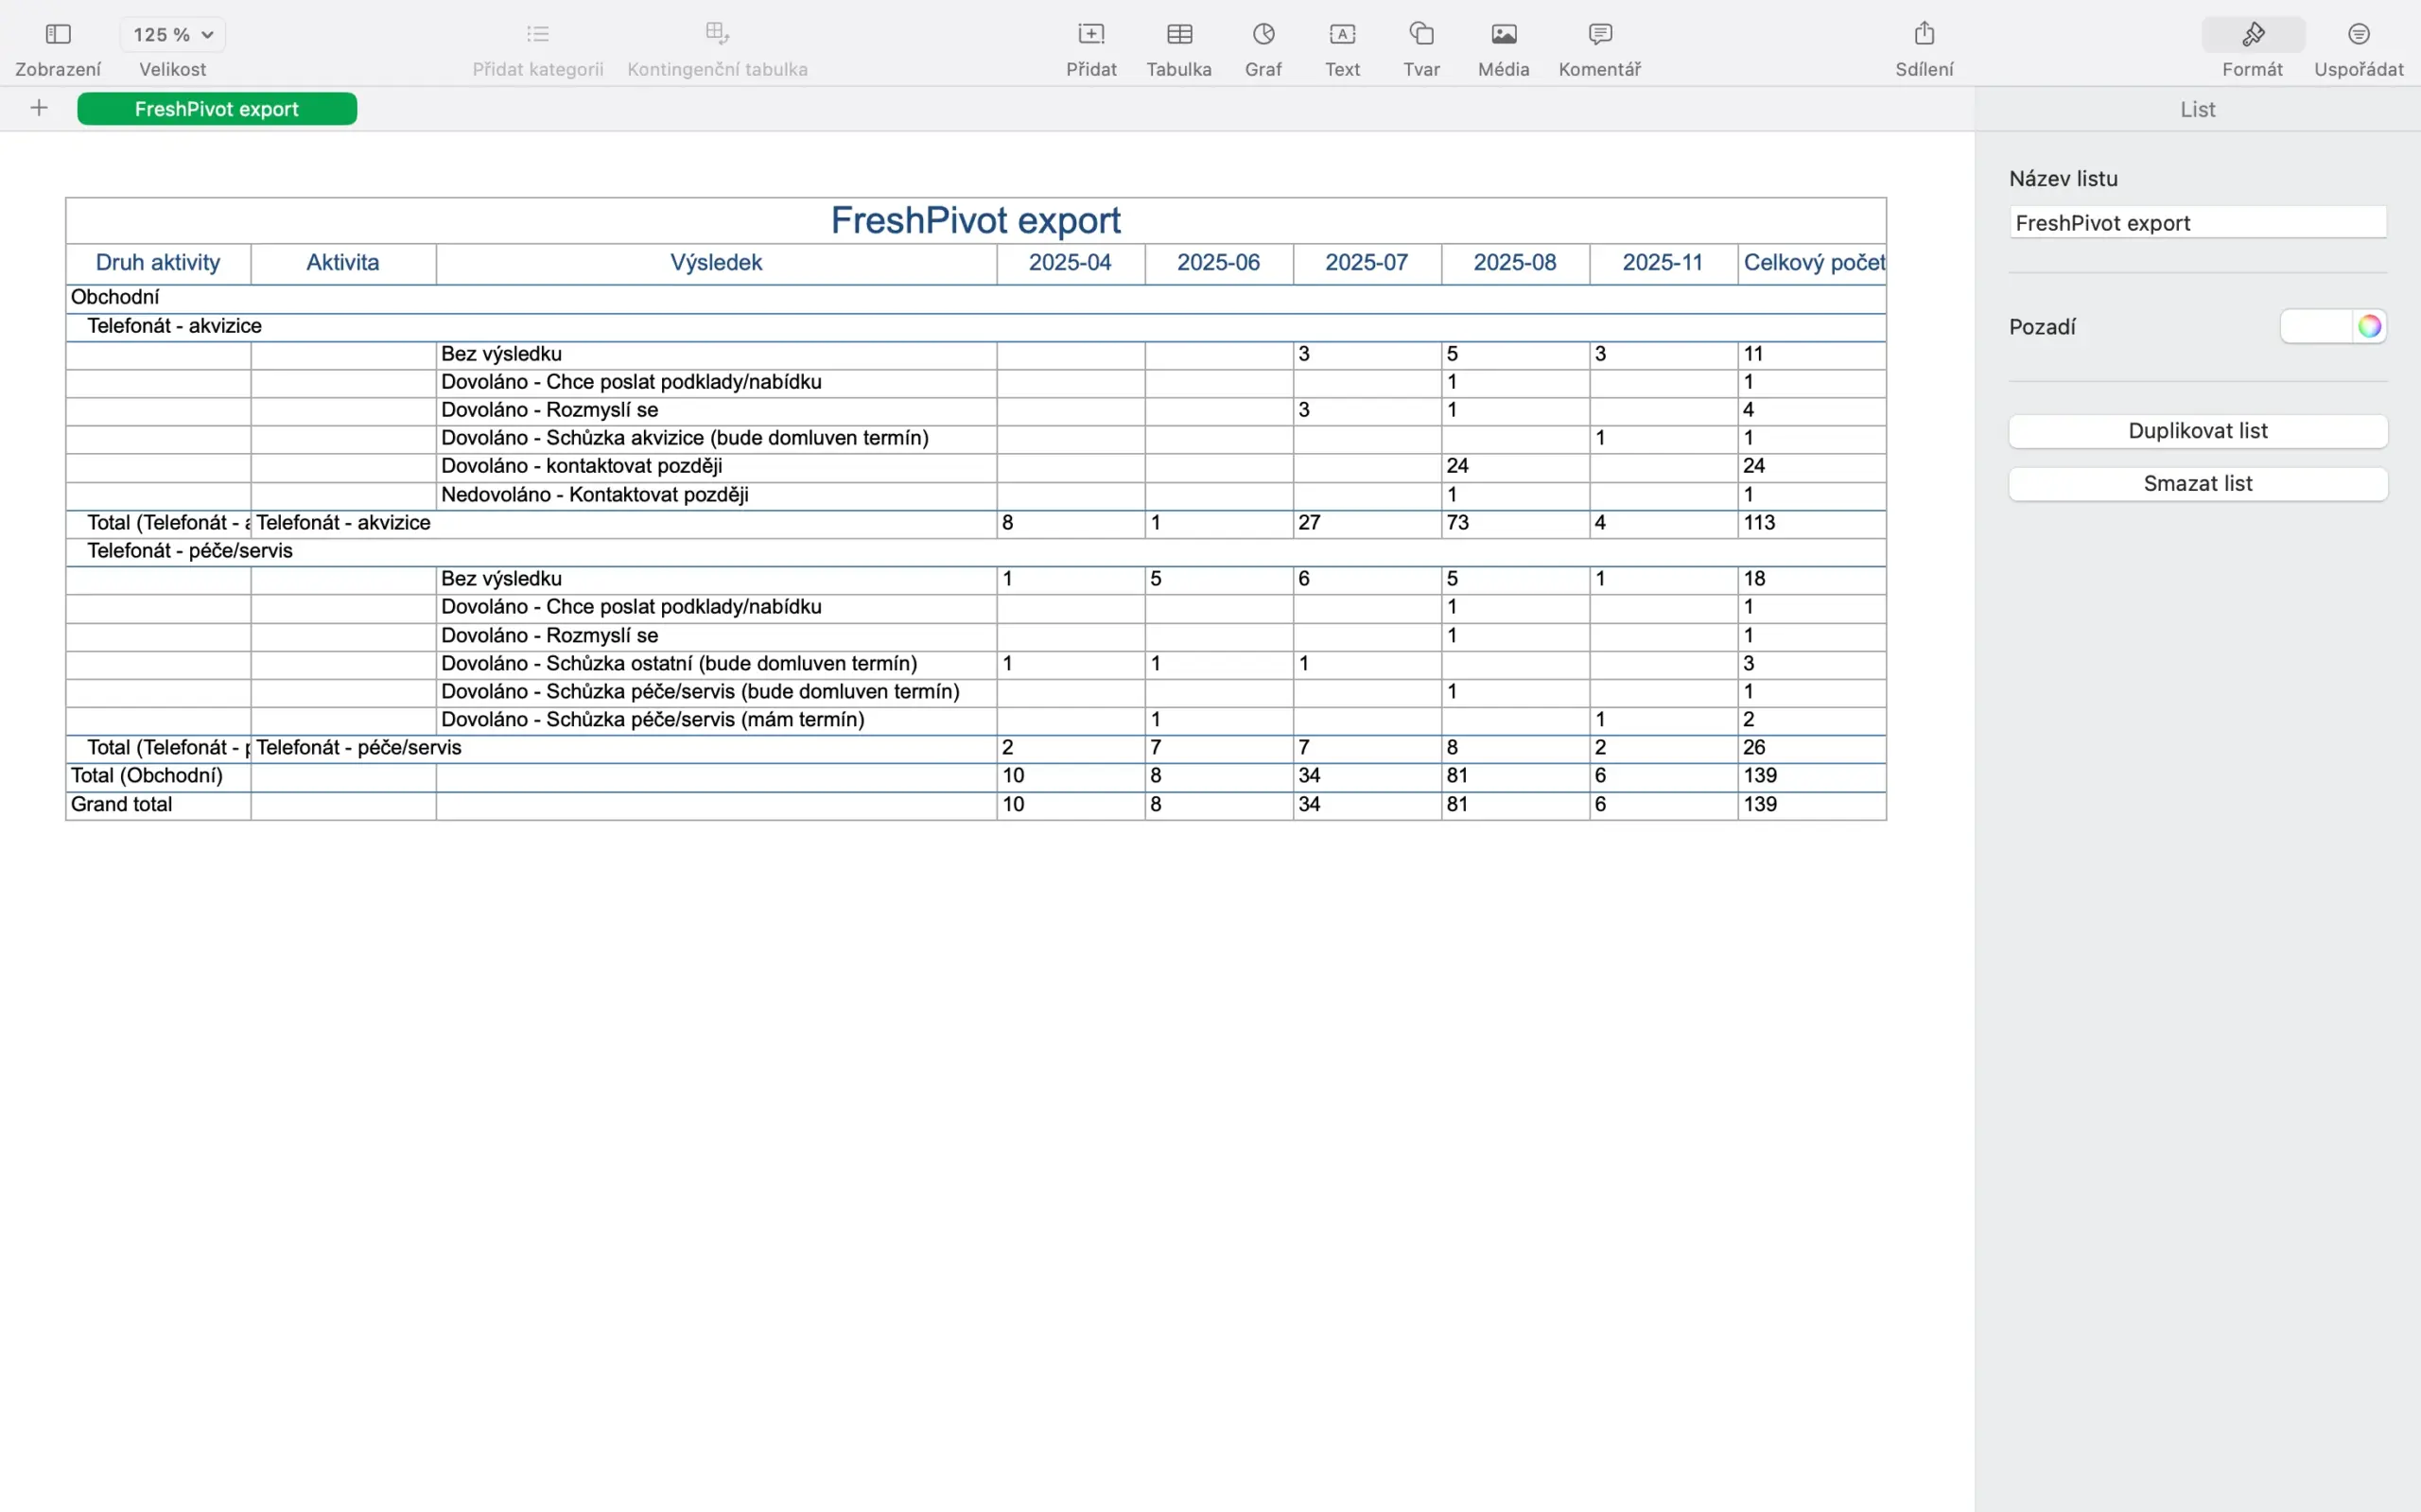
Task: Click the Přidat insert icon
Action: pos(1091,35)
